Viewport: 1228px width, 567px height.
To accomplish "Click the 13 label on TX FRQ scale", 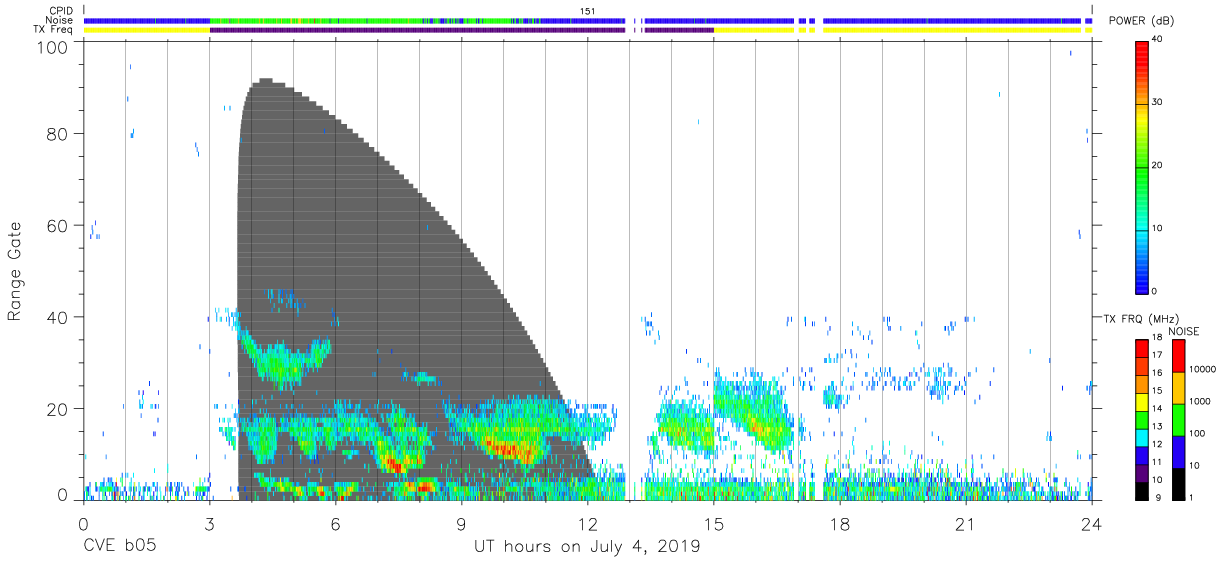I will [1156, 426].
